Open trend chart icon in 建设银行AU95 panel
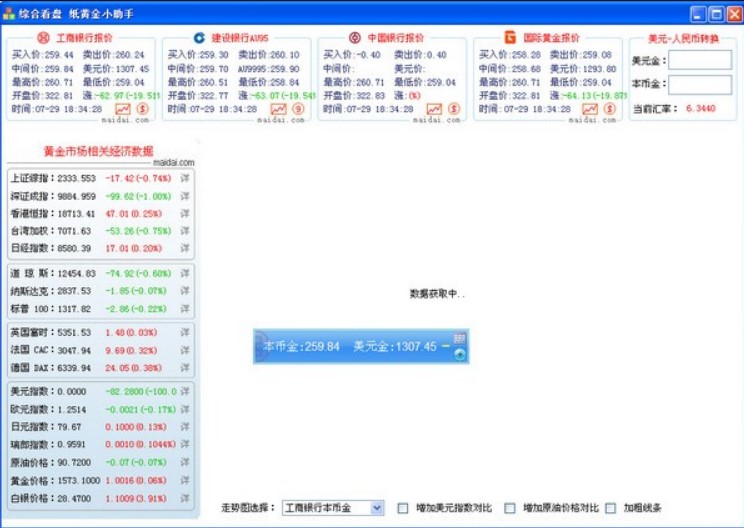744x528 pixels. pyautogui.click(x=279, y=109)
